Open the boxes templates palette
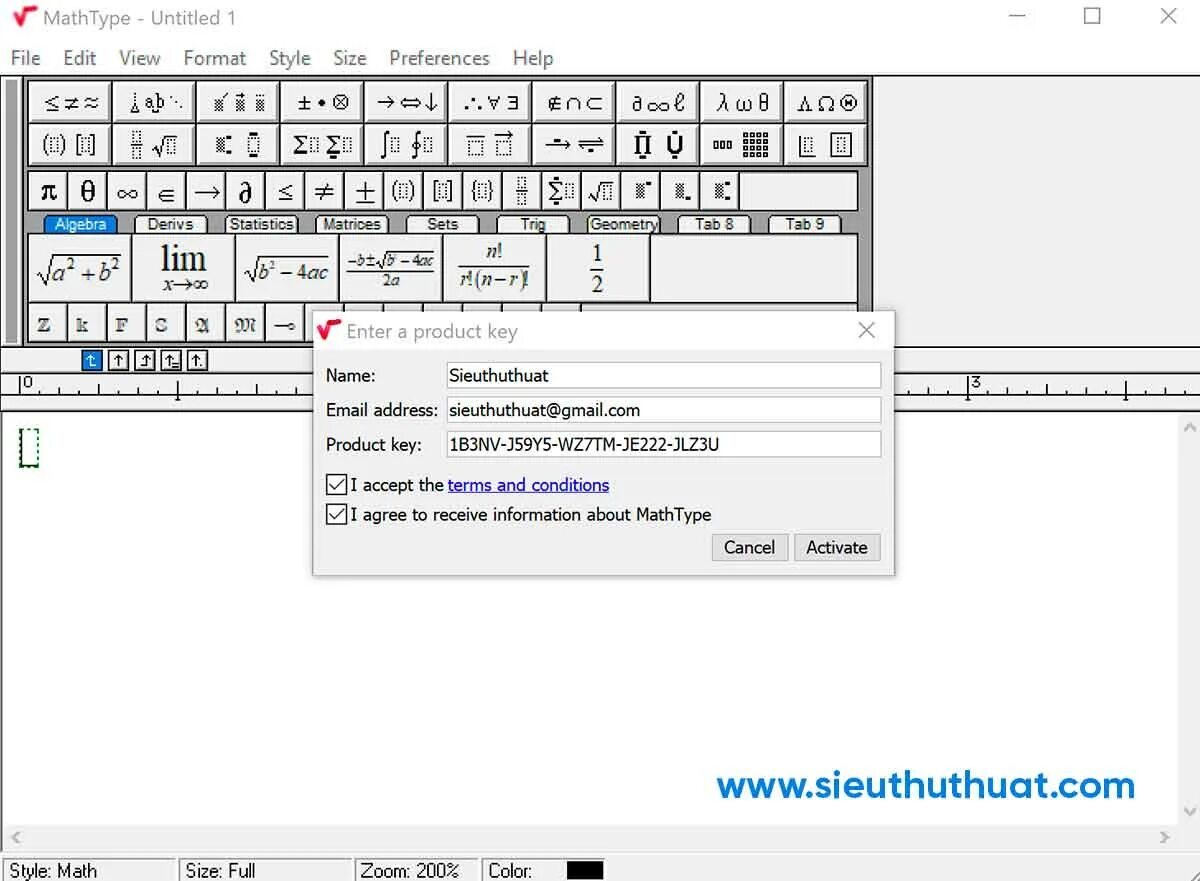The width and height of the screenshot is (1200, 881). click(826, 145)
